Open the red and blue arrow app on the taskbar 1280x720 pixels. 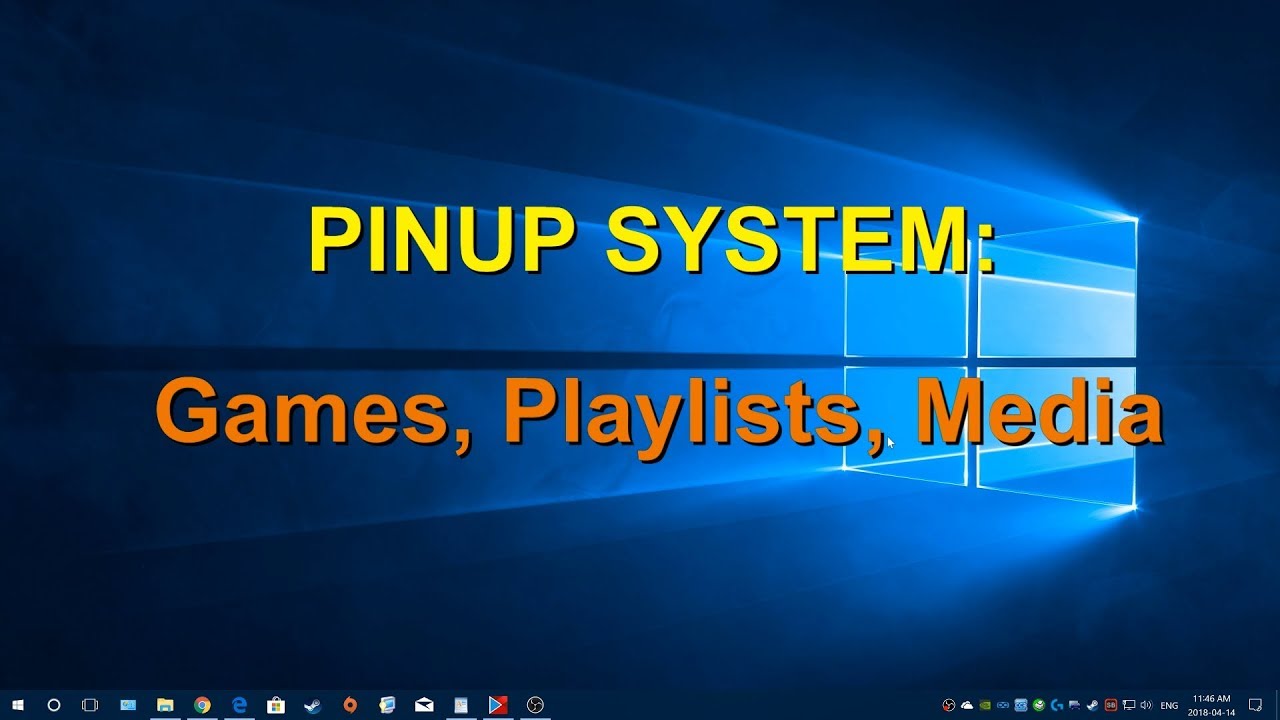(x=497, y=705)
